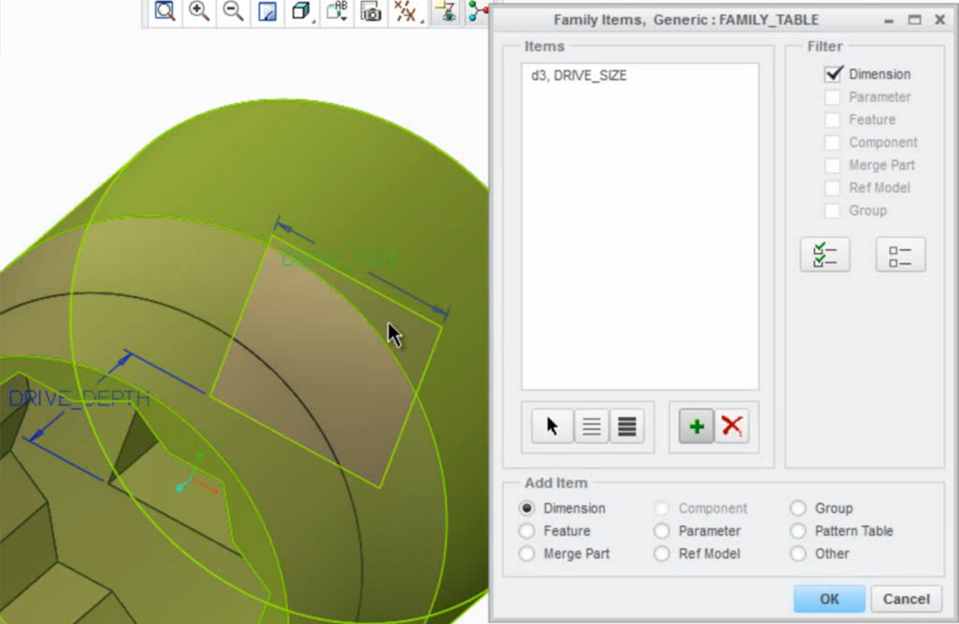This screenshot has height=624, width=959.
Task: Toggle the Group filter checkbox
Action: point(832,210)
